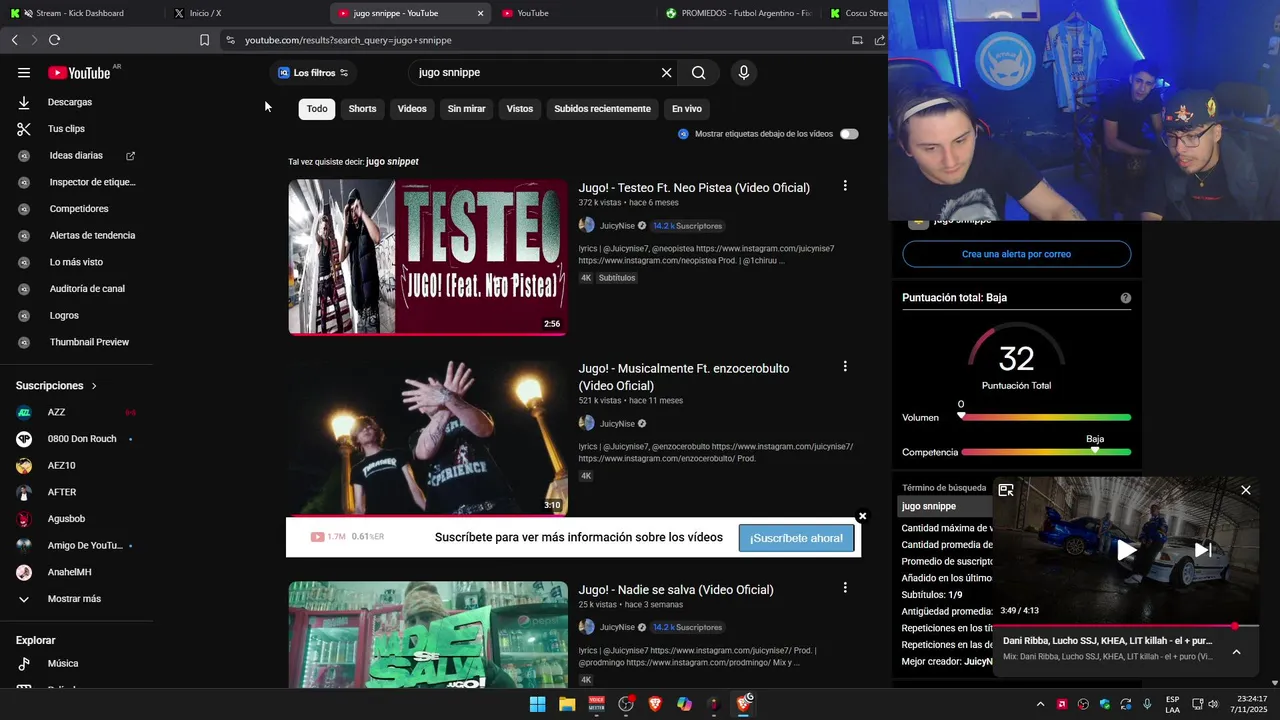Expand the miniplayer playlist chevron

pos(1236,652)
